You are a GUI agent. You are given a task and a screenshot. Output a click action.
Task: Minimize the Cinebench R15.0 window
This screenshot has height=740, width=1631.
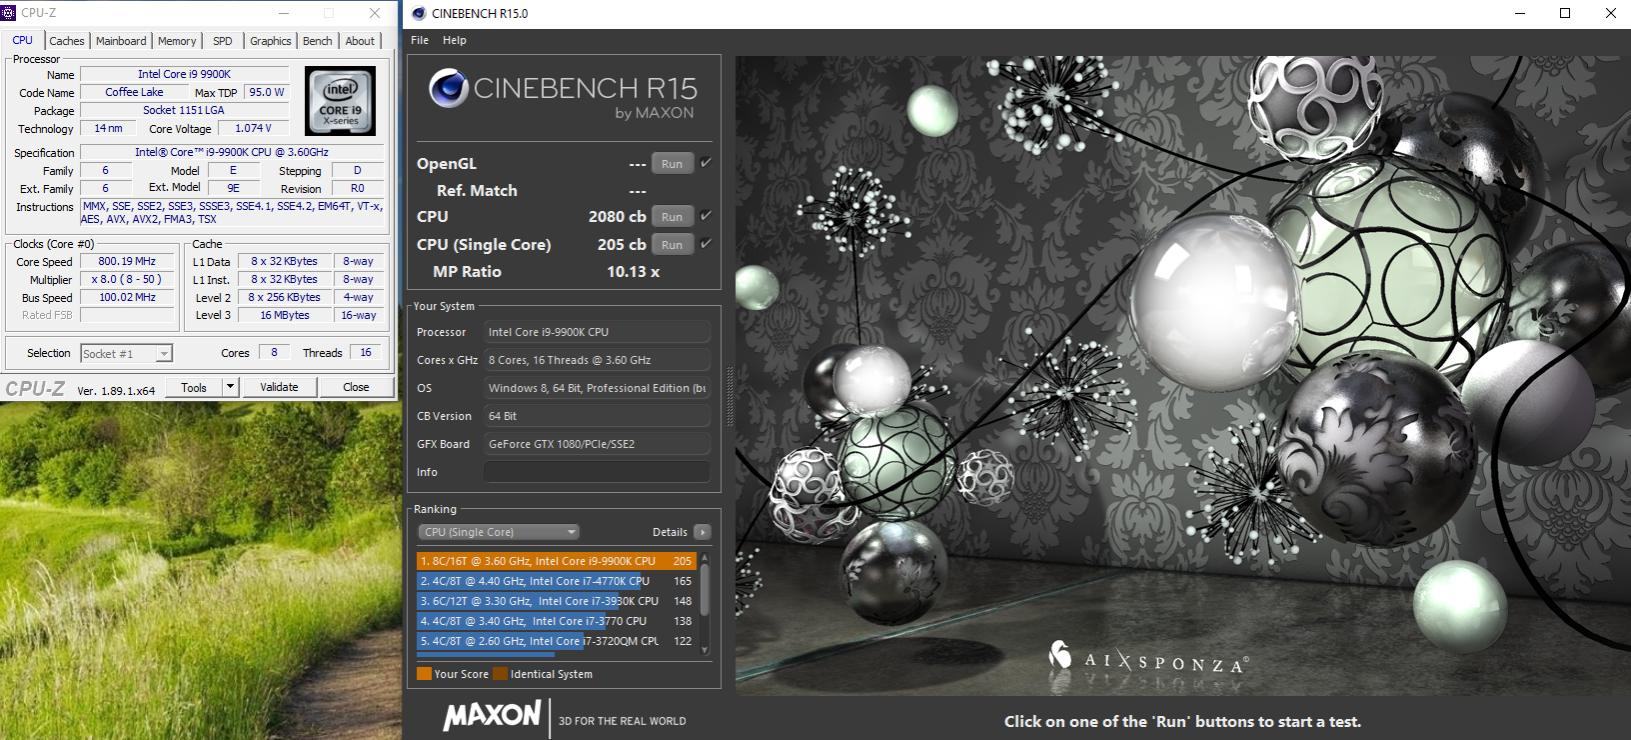1520,13
